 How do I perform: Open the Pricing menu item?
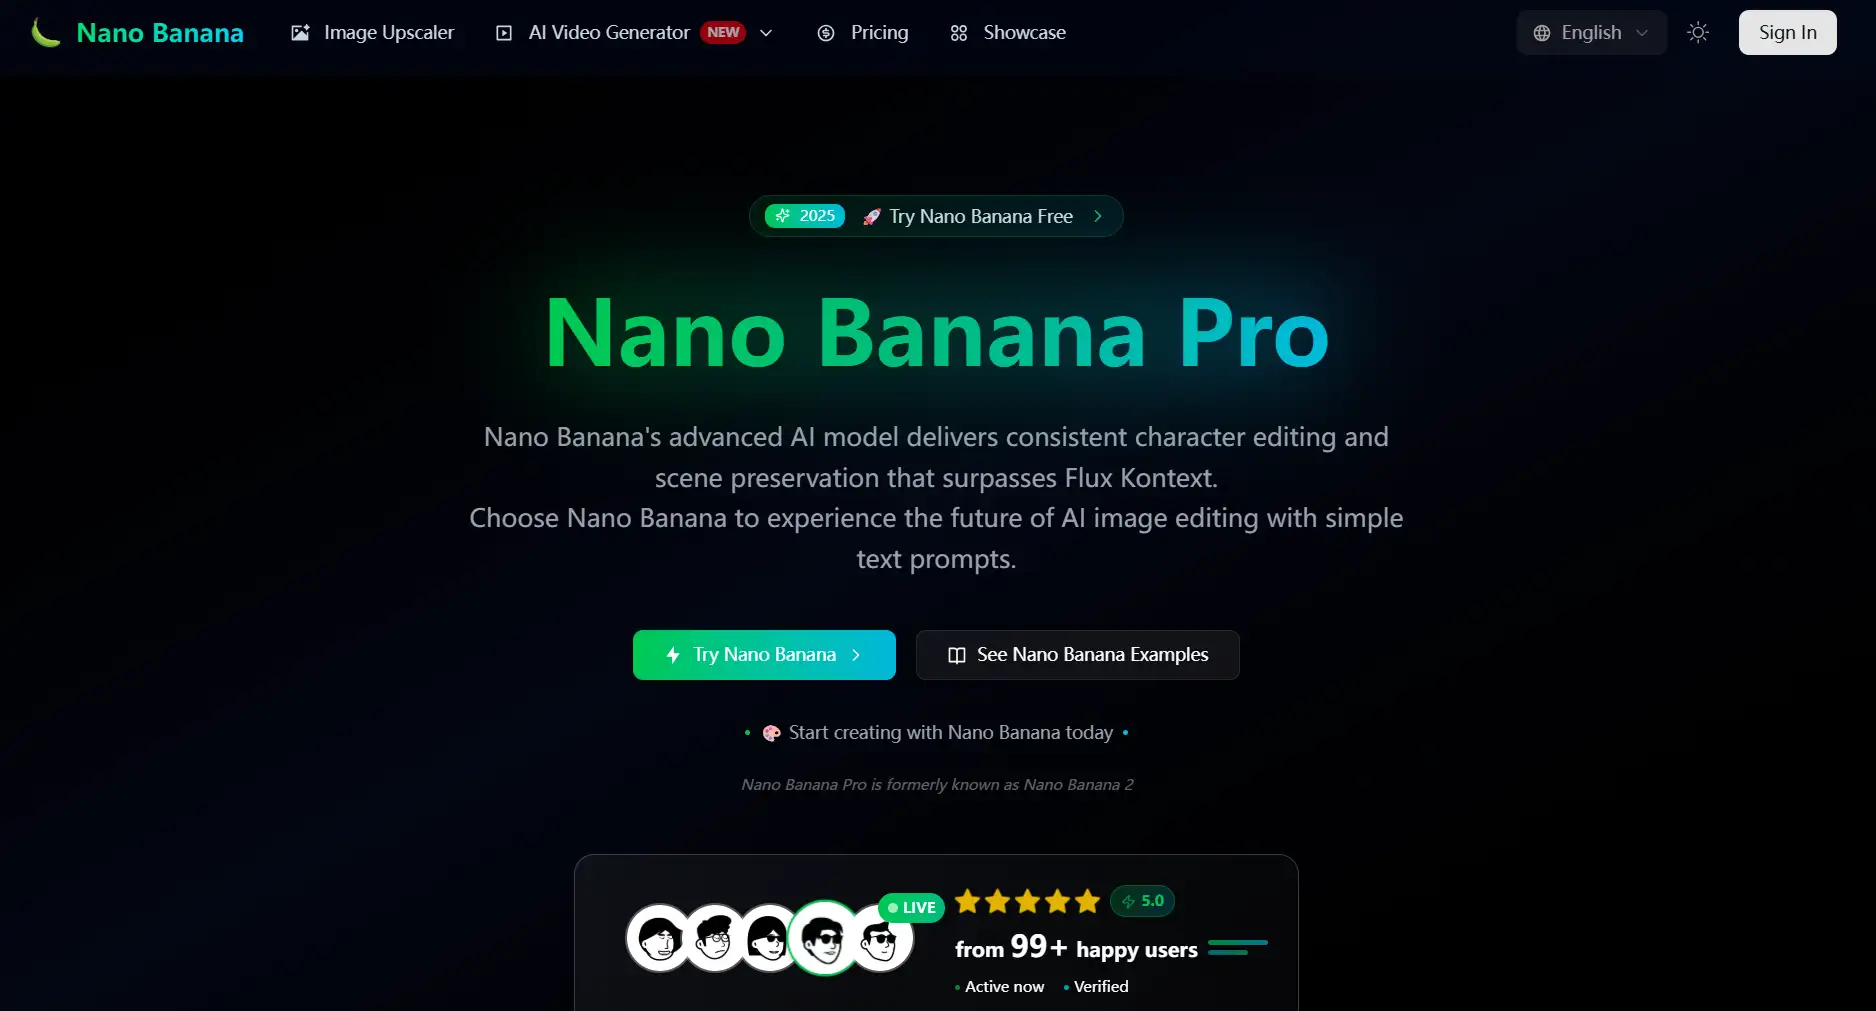coord(863,33)
